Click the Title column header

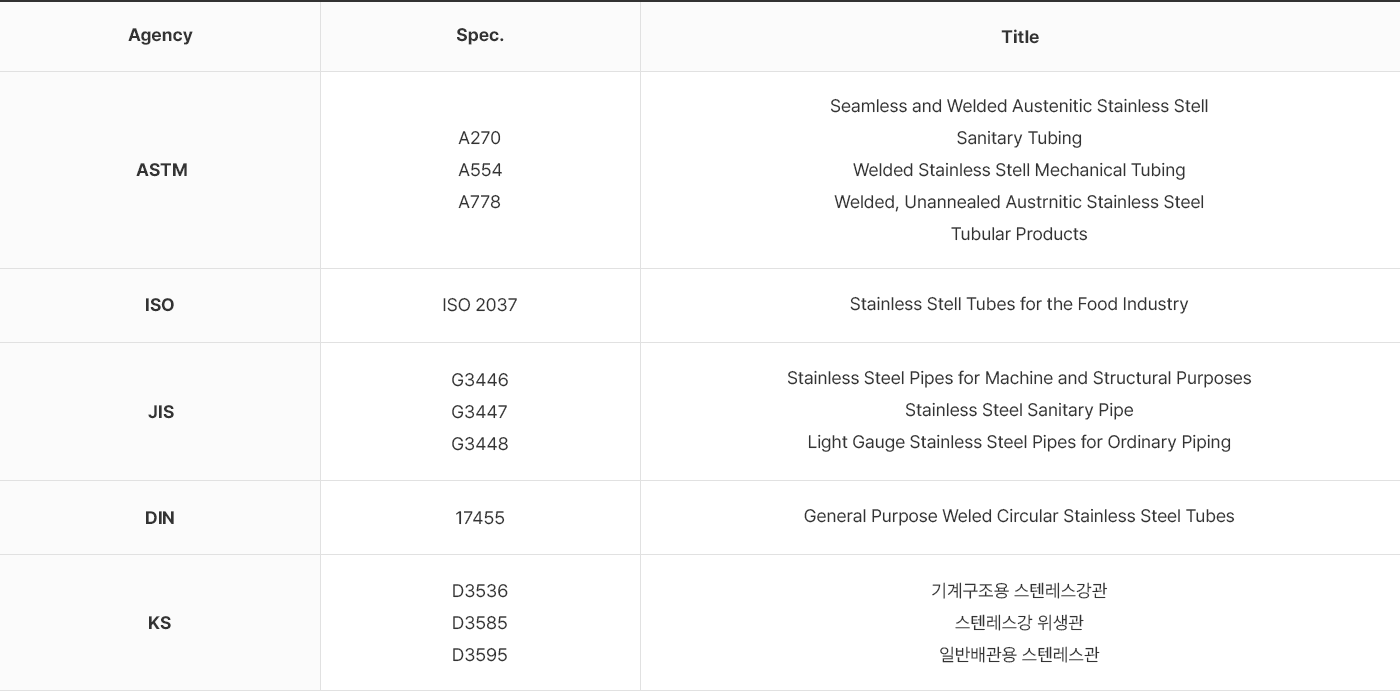1020,37
